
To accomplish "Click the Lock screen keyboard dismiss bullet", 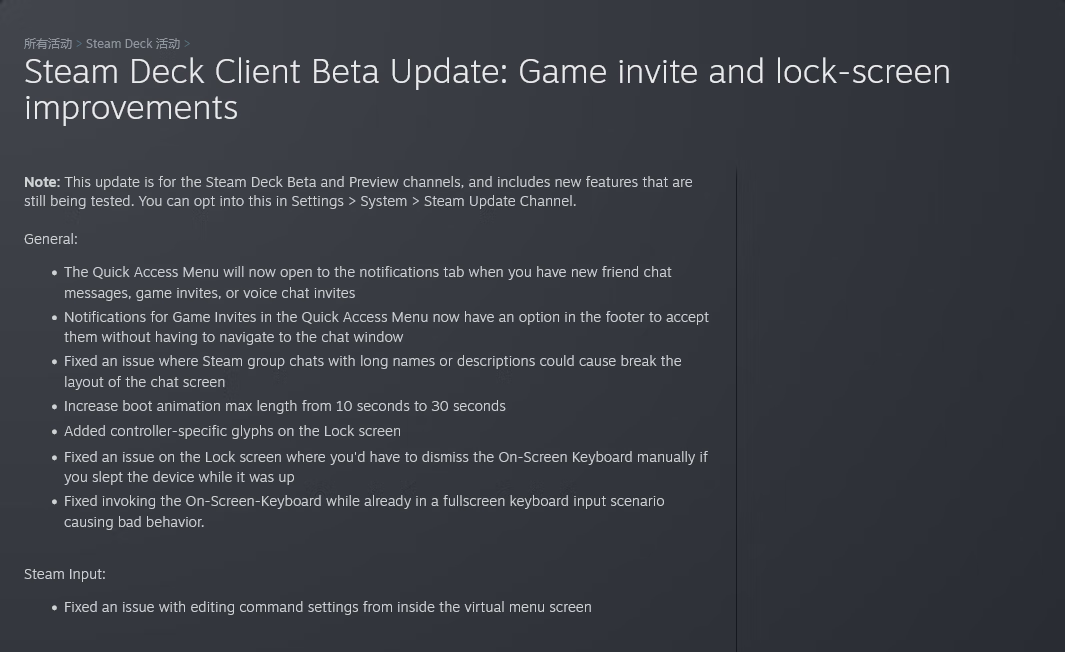I will point(386,467).
